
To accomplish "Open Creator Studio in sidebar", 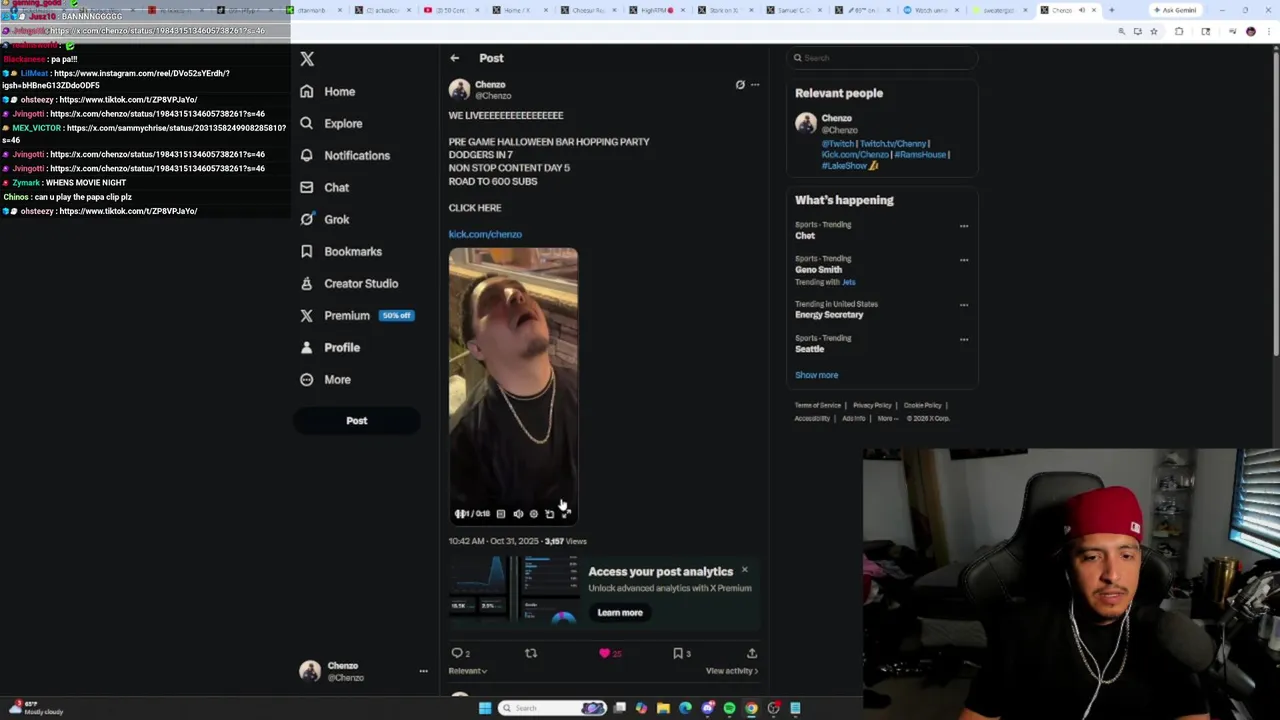I will [349, 283].
